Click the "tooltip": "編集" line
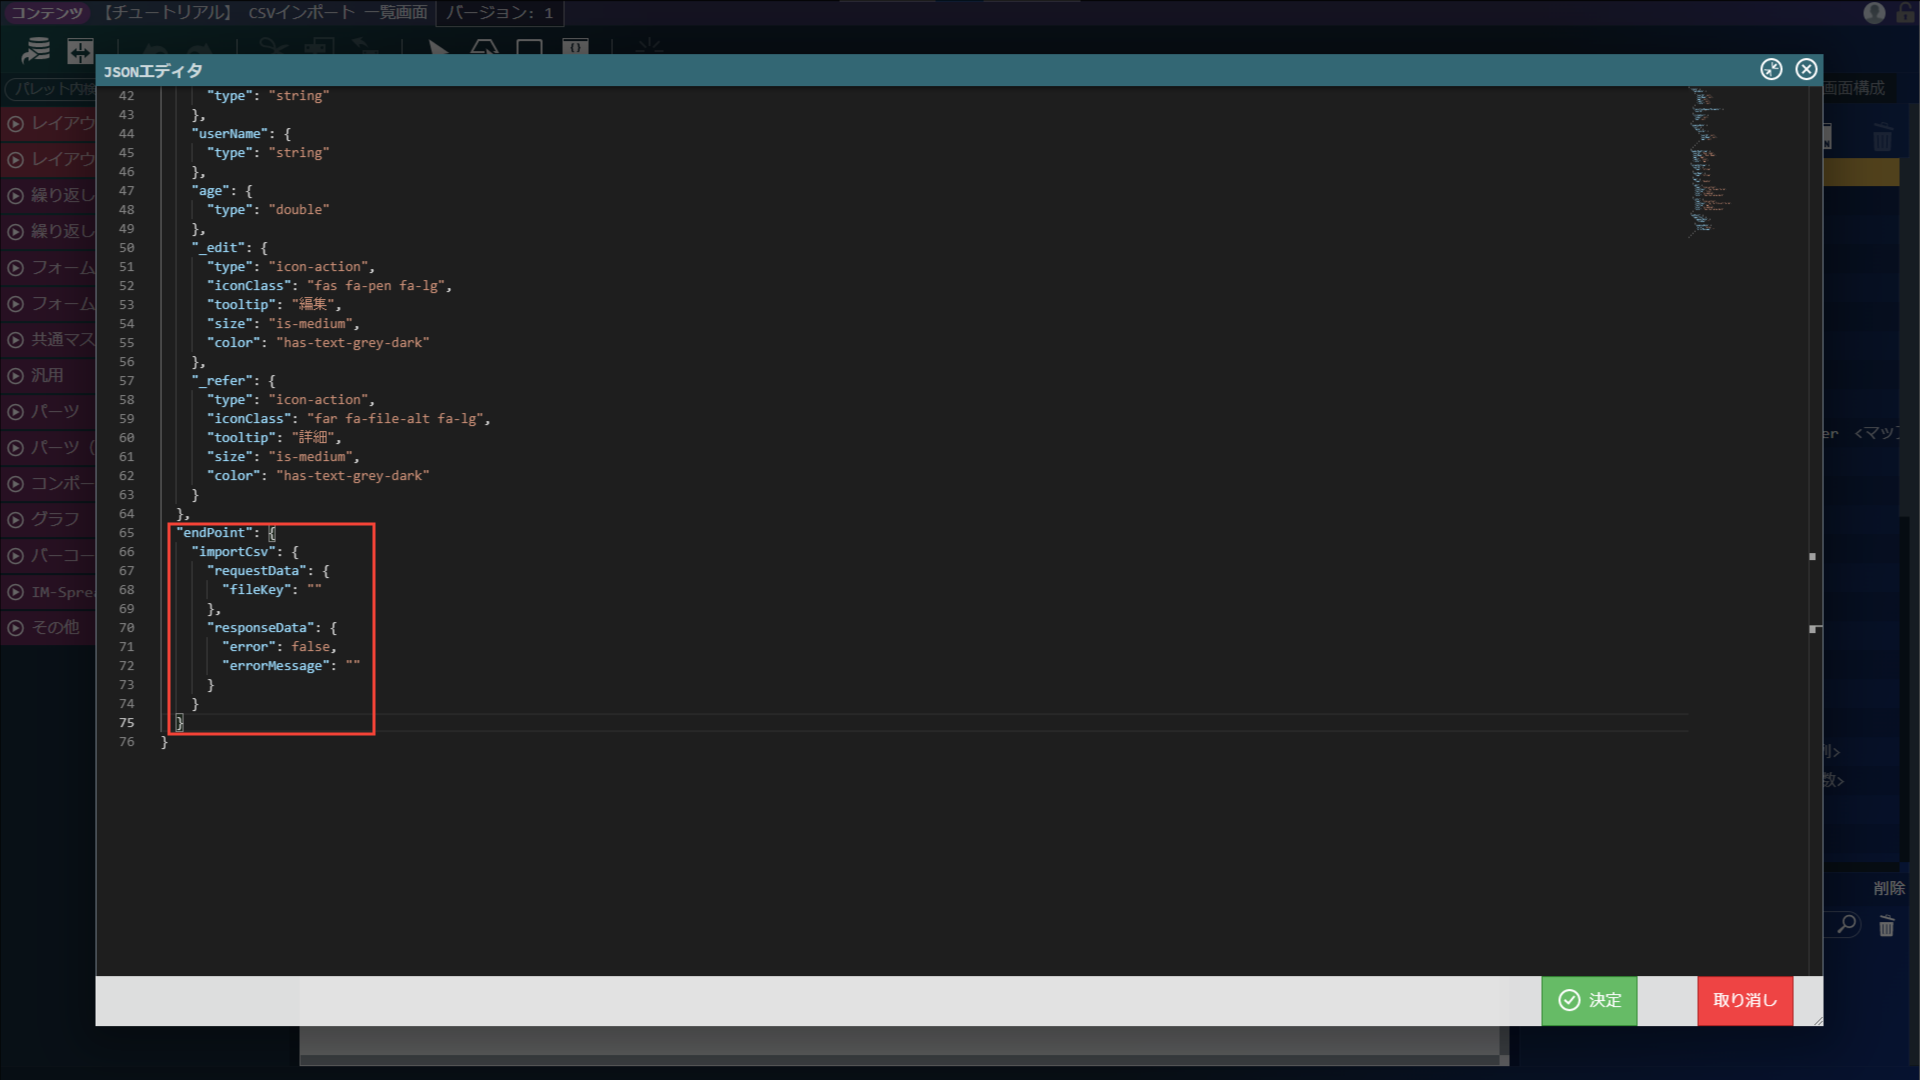 pyautogui.click(x=274, y=304)
